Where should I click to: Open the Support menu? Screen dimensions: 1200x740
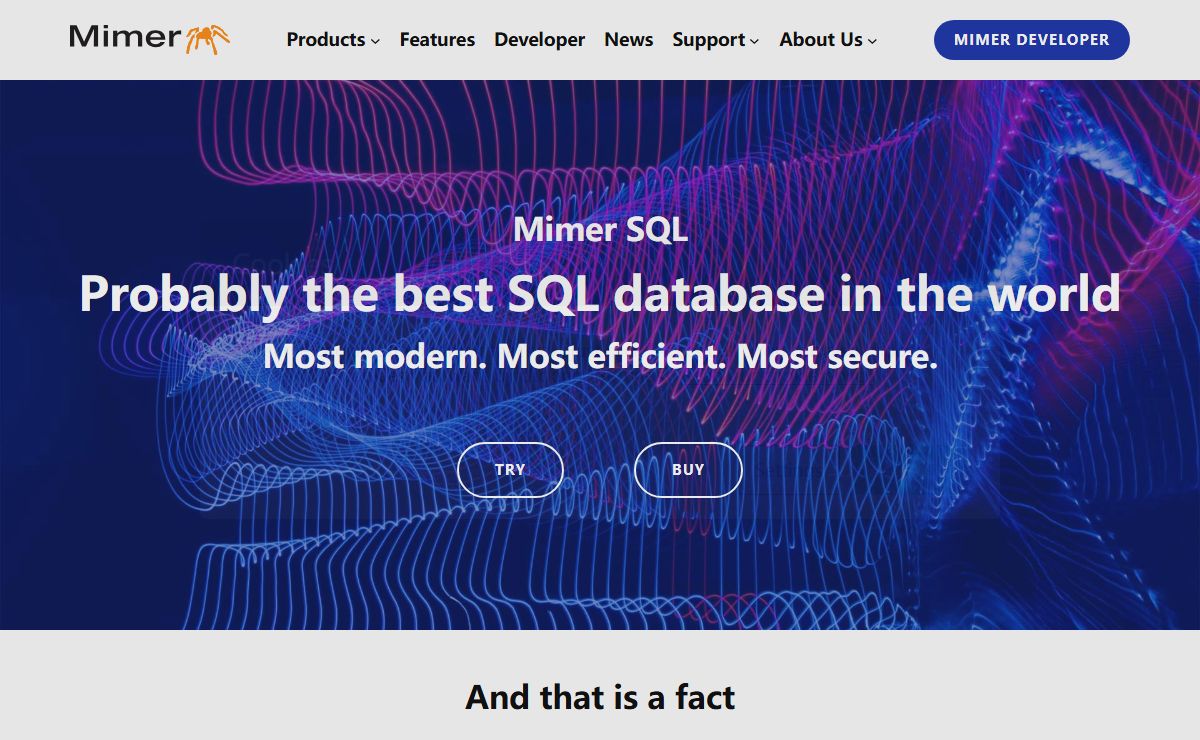709,40
